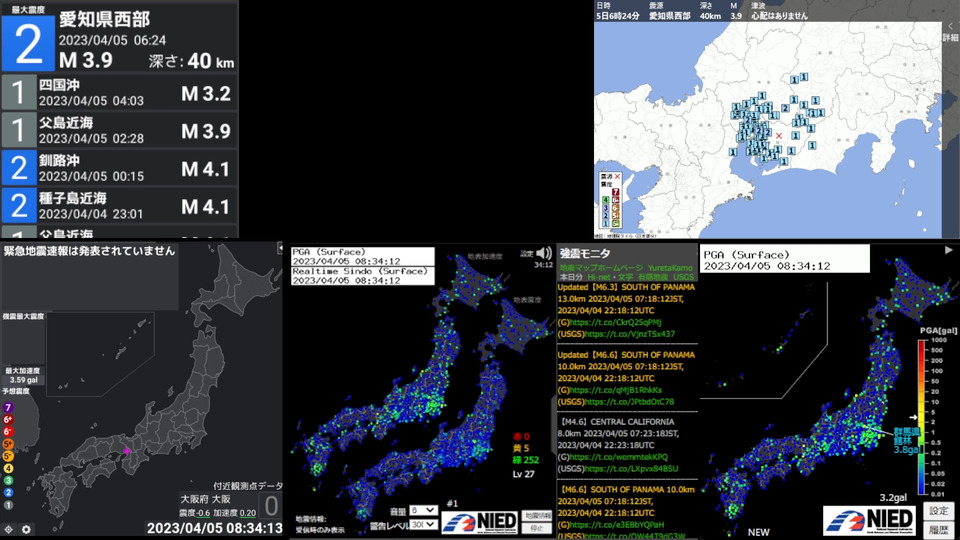Click the location crosshair icon on earthquake map
Viewport: 960px width, 540px height.
pyautogui.click(x=9, y=530)
